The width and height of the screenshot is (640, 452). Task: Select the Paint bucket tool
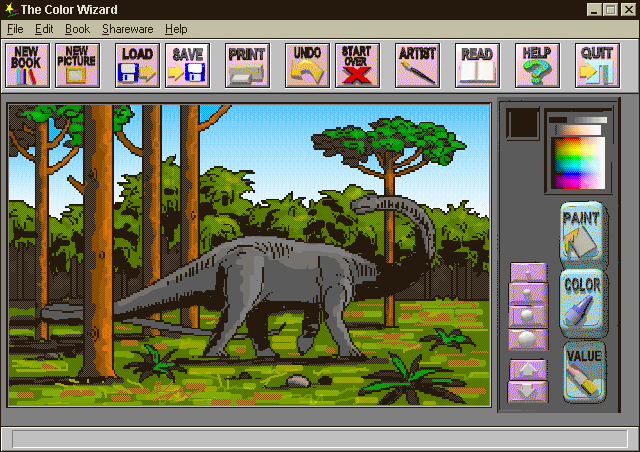click(583, 234)
